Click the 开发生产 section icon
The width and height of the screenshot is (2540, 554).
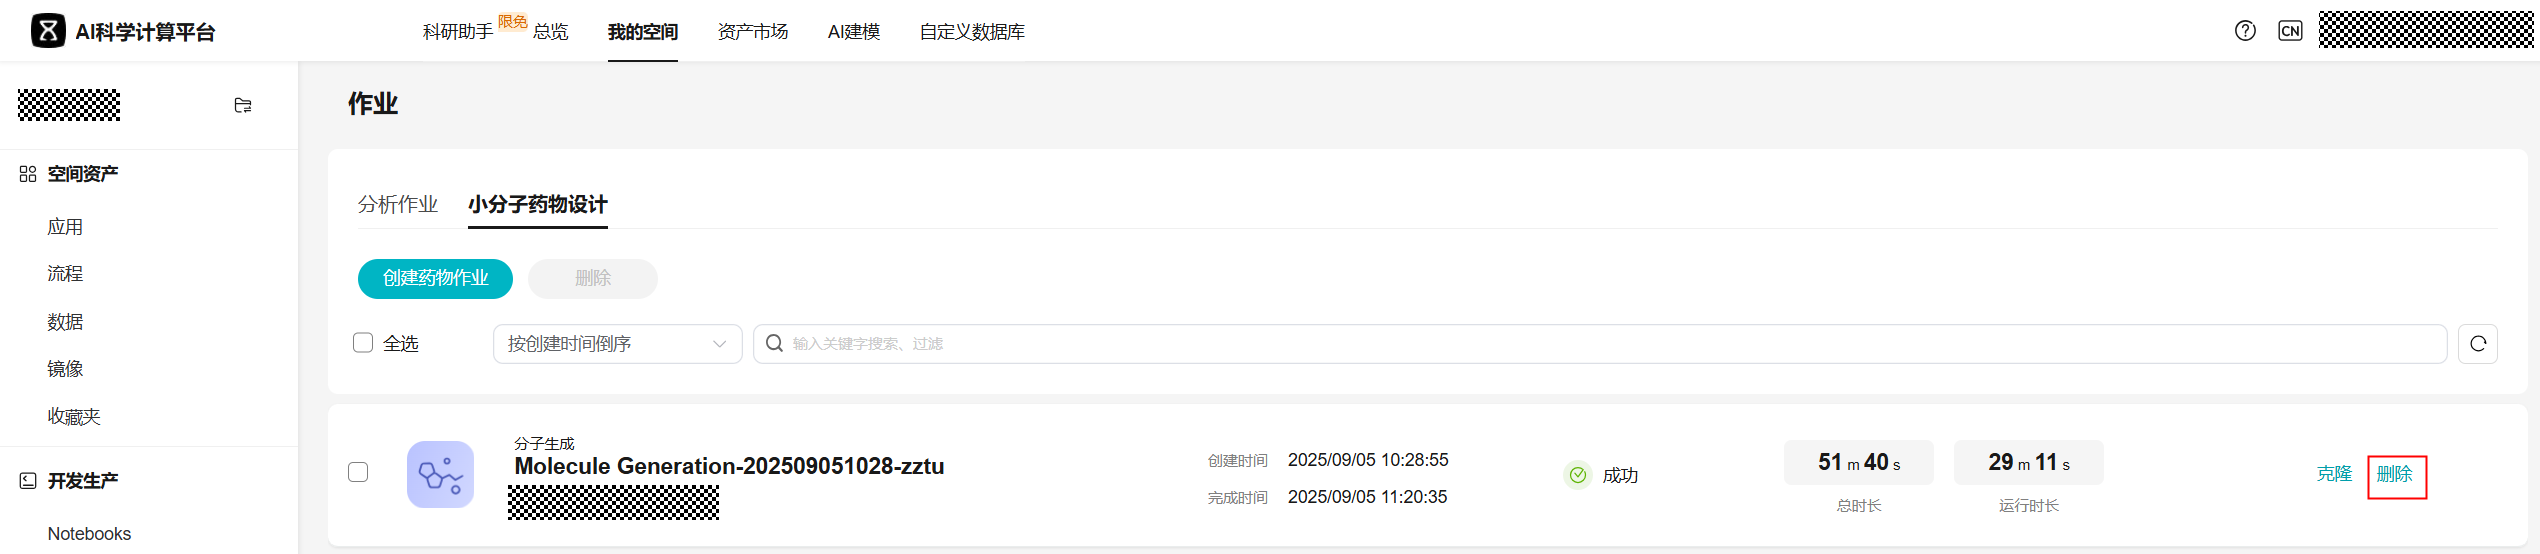[x=28, y=481]
